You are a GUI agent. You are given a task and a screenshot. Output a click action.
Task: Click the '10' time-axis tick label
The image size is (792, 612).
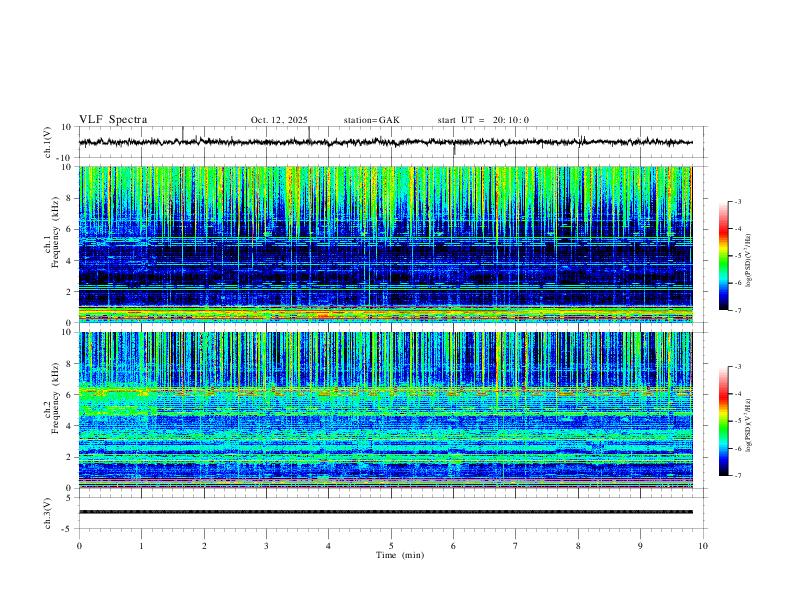click(x=703, y=546)
